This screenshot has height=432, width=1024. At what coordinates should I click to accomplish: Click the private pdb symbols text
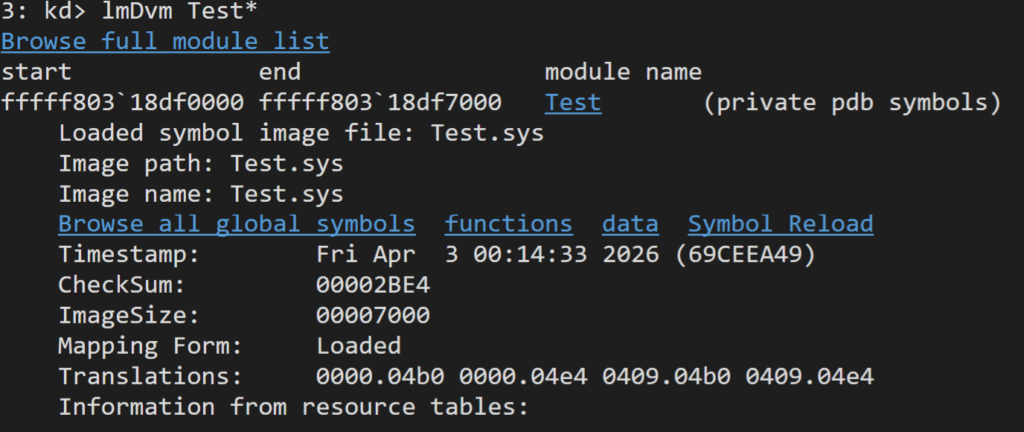pos(852,102)
